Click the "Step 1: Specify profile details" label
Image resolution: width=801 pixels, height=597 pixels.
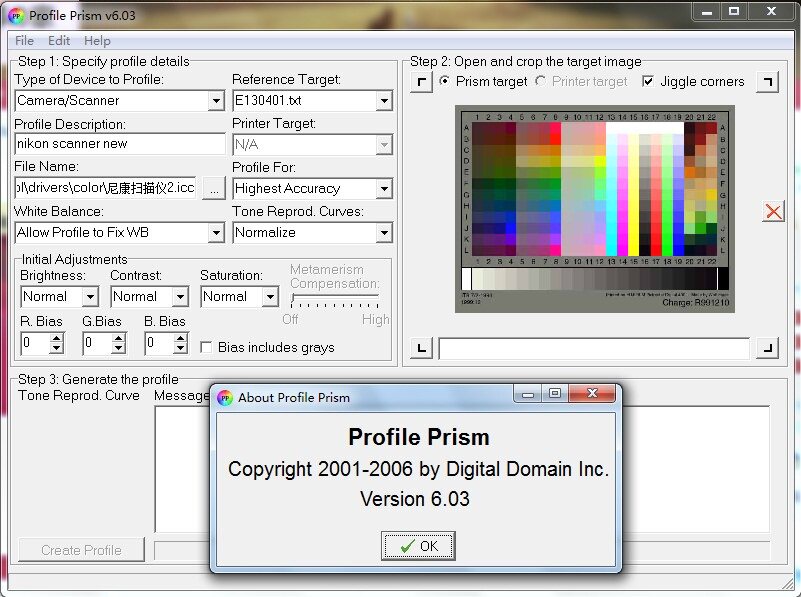104,62
